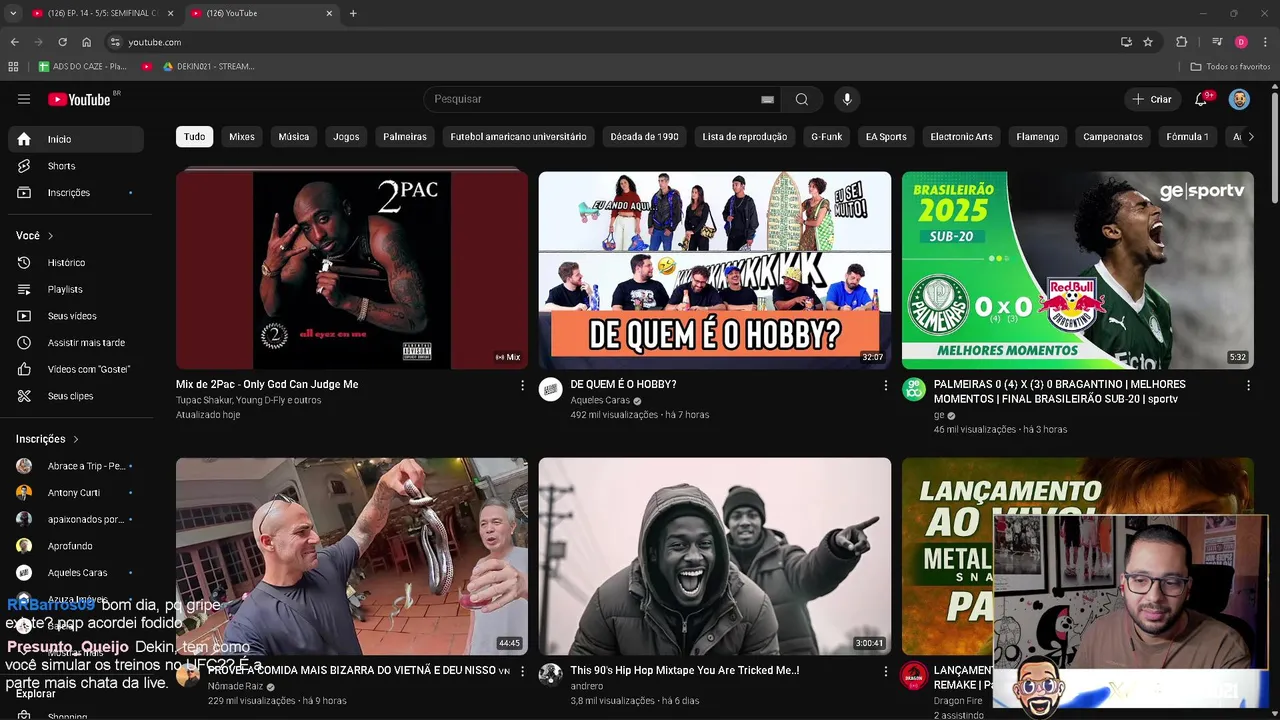Select the Fórmula 1 filter chip
This screenshot has height=720, width=1280.
pos(1187,137)
